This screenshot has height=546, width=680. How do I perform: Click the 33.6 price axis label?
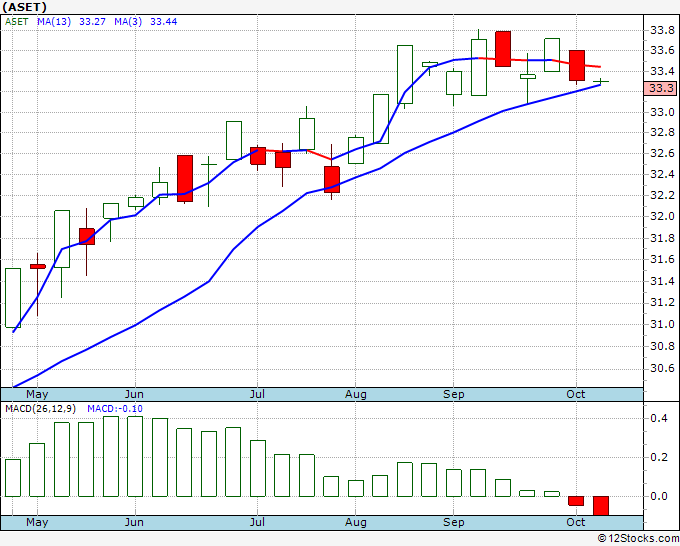click(x=662, y=50)
